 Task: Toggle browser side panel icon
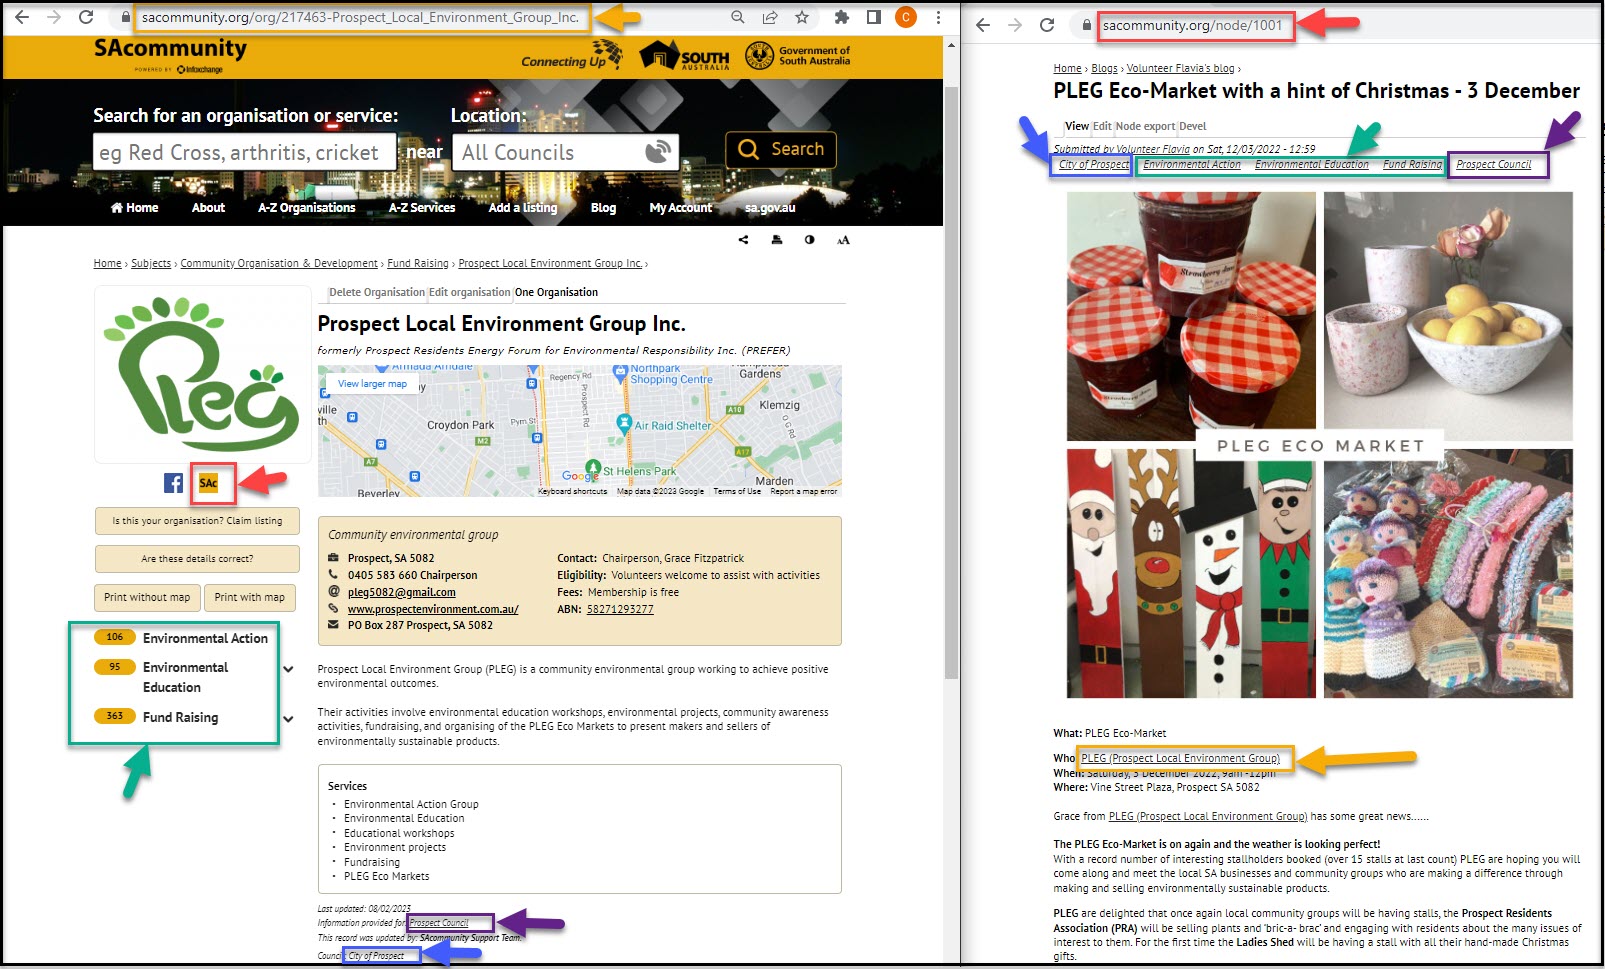pos(873,17)
